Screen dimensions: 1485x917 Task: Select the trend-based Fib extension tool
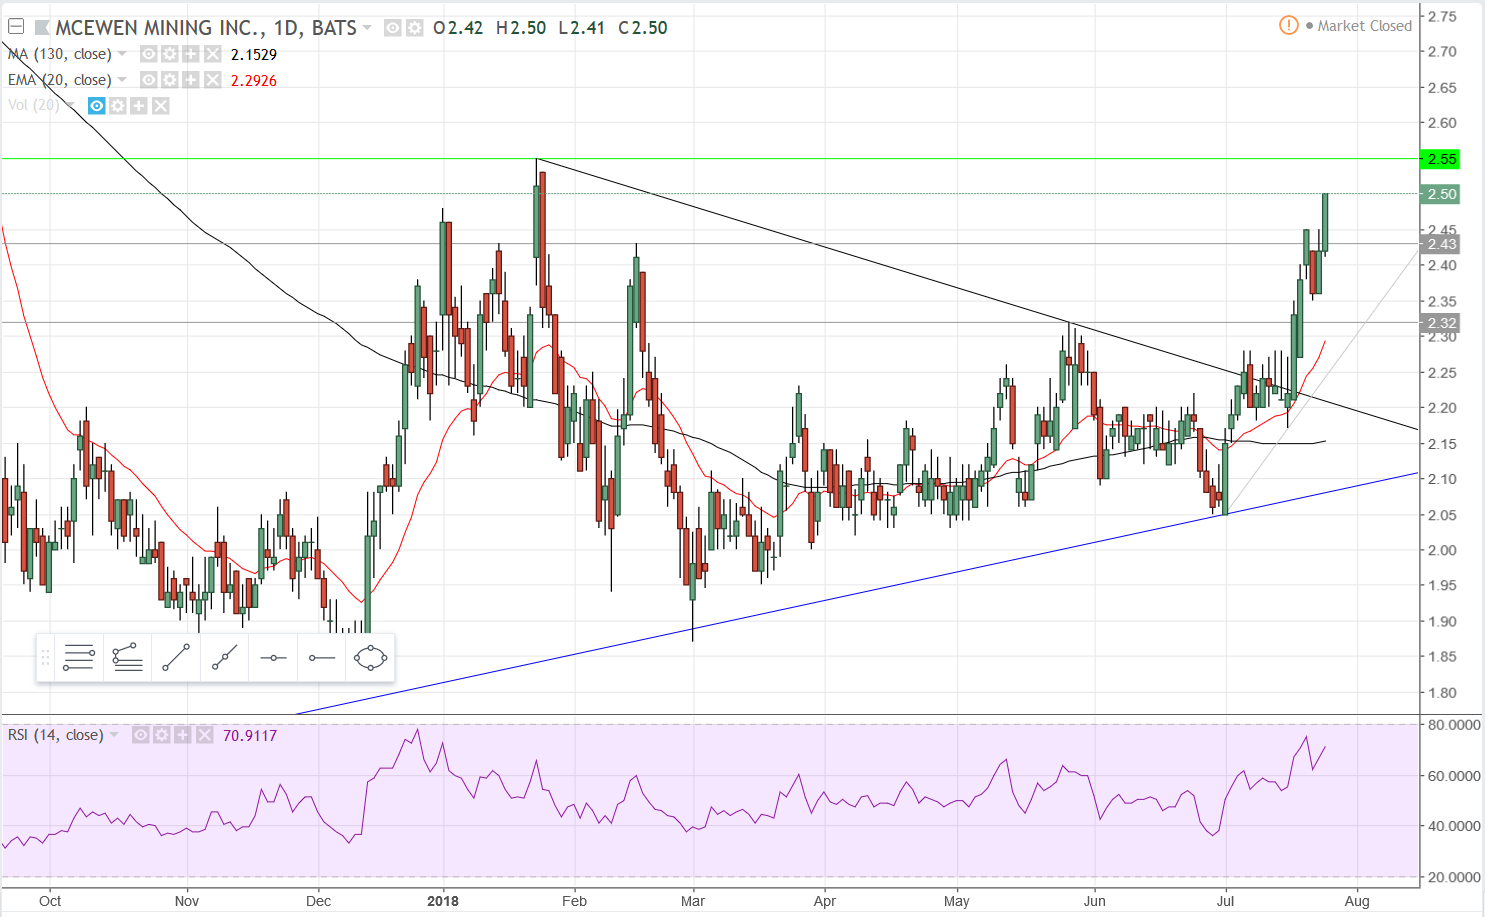(127, 657)
